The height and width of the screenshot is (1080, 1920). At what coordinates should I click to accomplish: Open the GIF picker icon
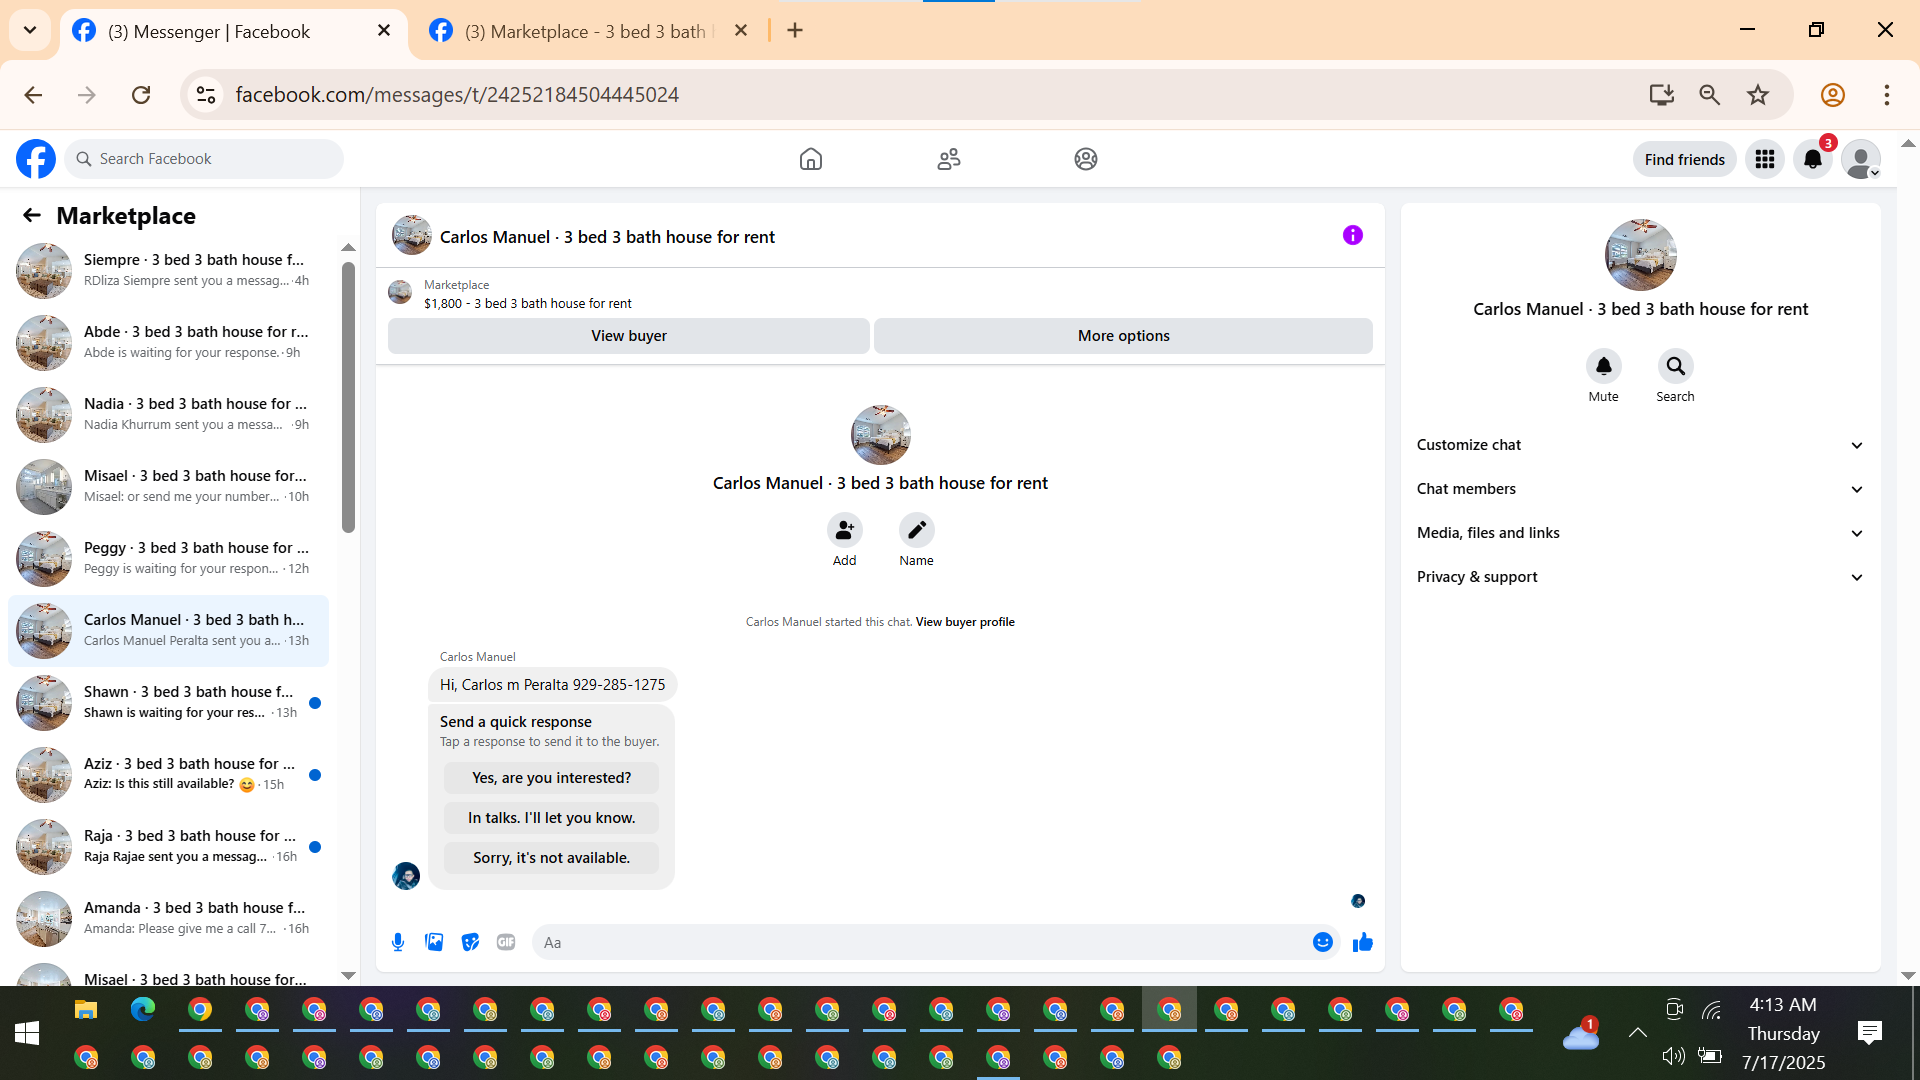click(x=506, y=942)
